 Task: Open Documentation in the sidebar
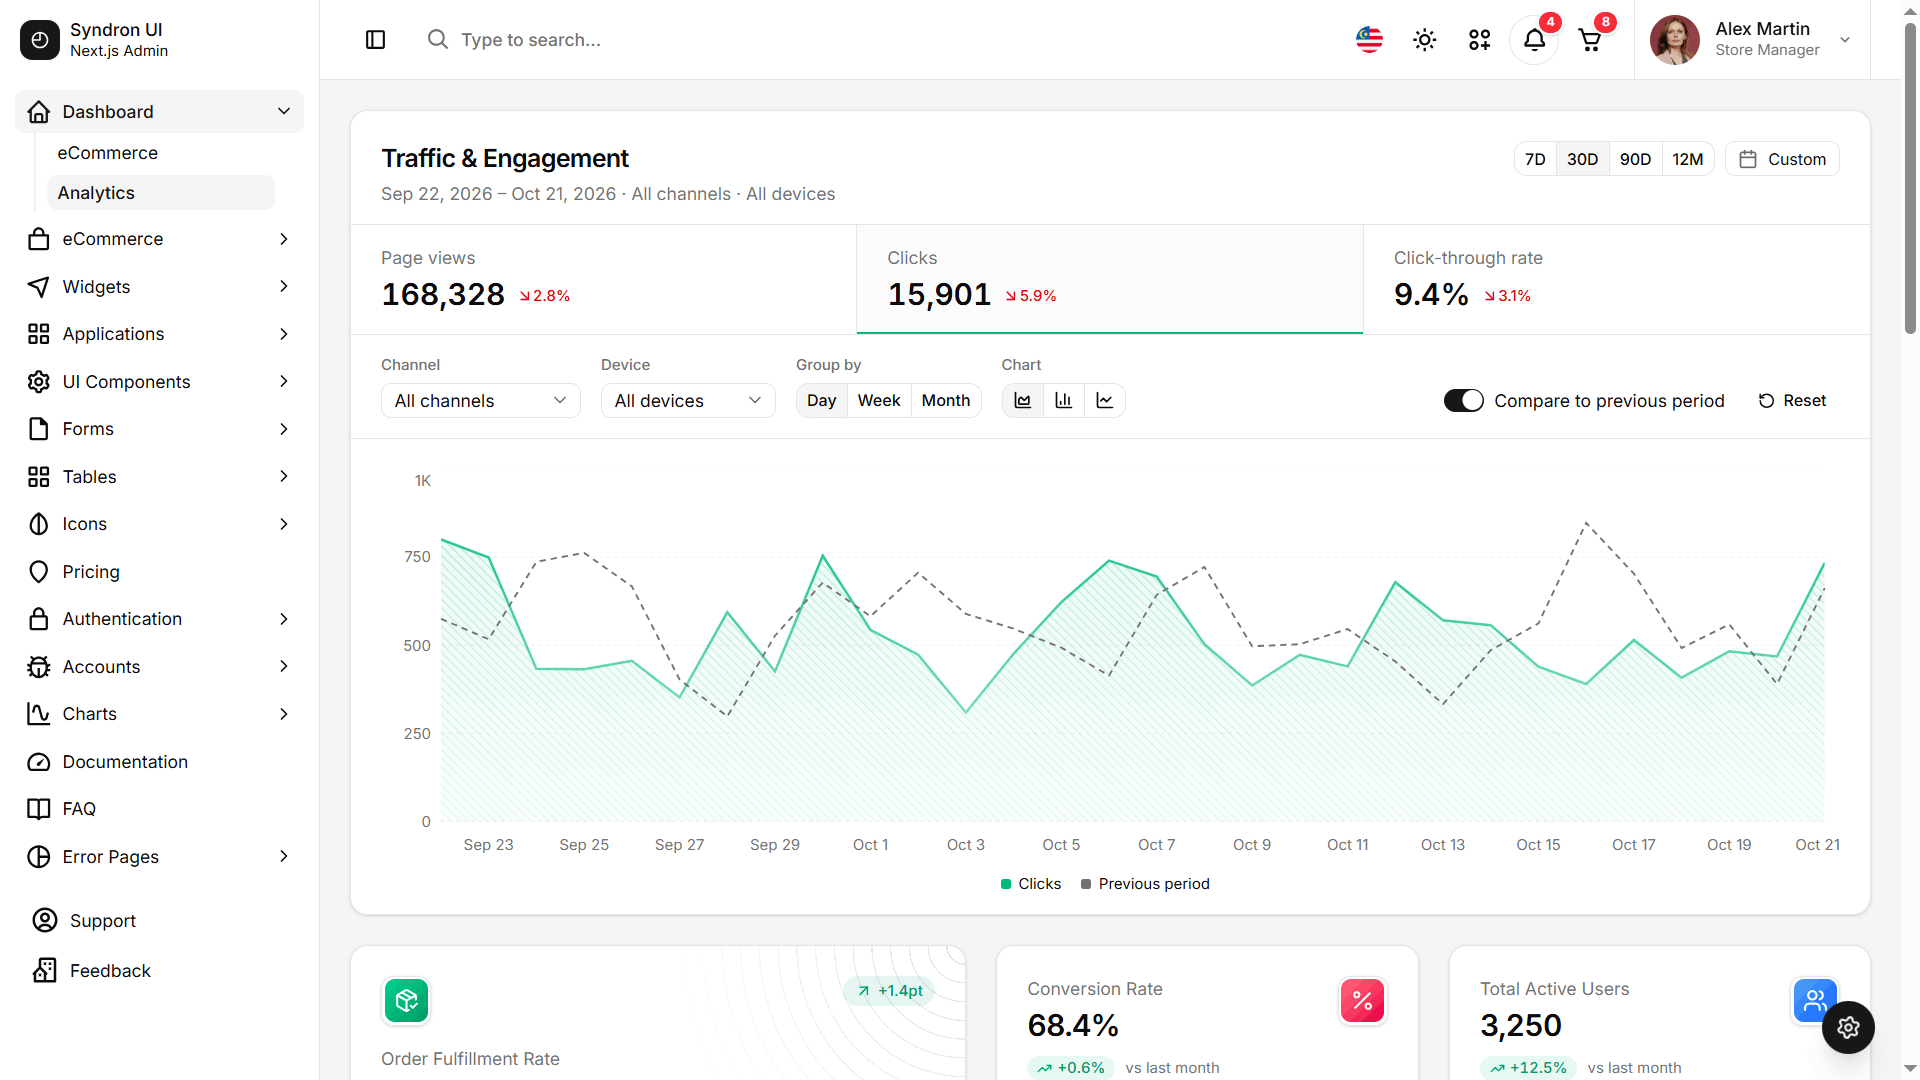pyautogui.click(x=159, y=761)
